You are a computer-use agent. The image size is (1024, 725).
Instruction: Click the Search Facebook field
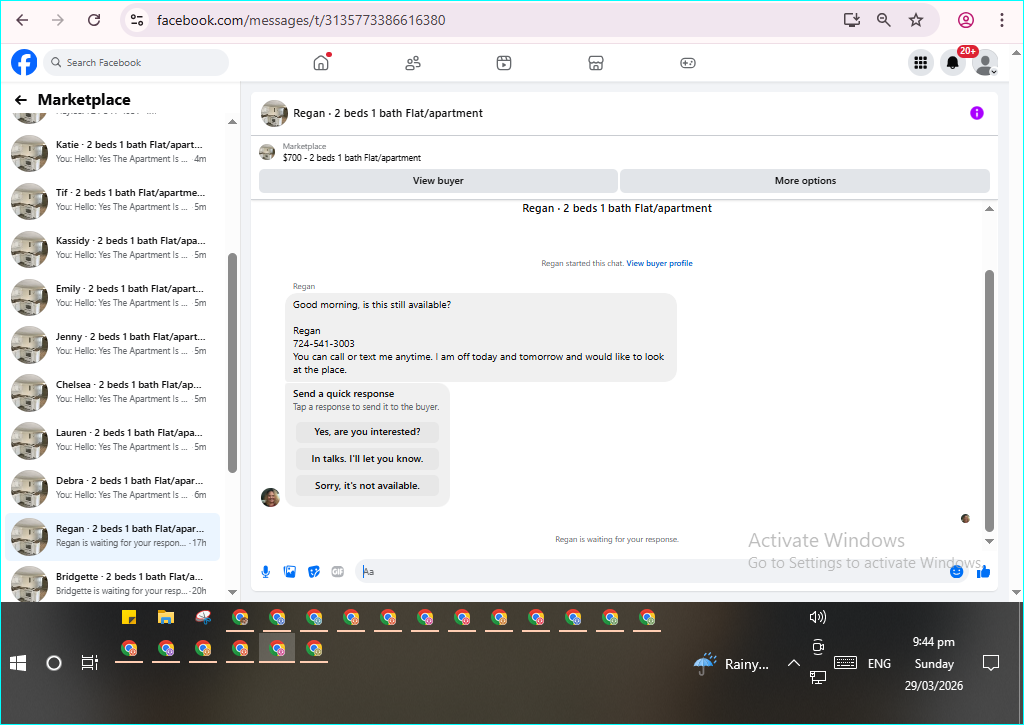tap(136, 63)
